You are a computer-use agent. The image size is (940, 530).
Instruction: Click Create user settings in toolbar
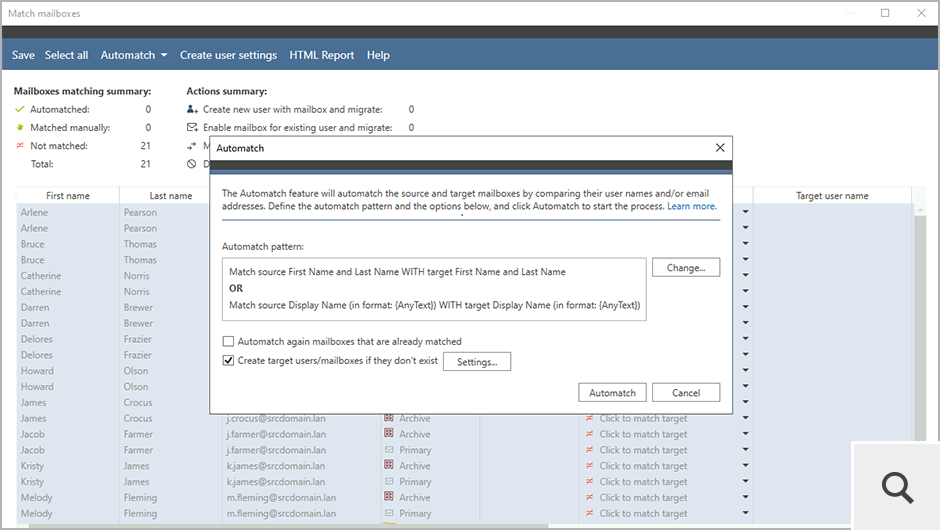228,55
